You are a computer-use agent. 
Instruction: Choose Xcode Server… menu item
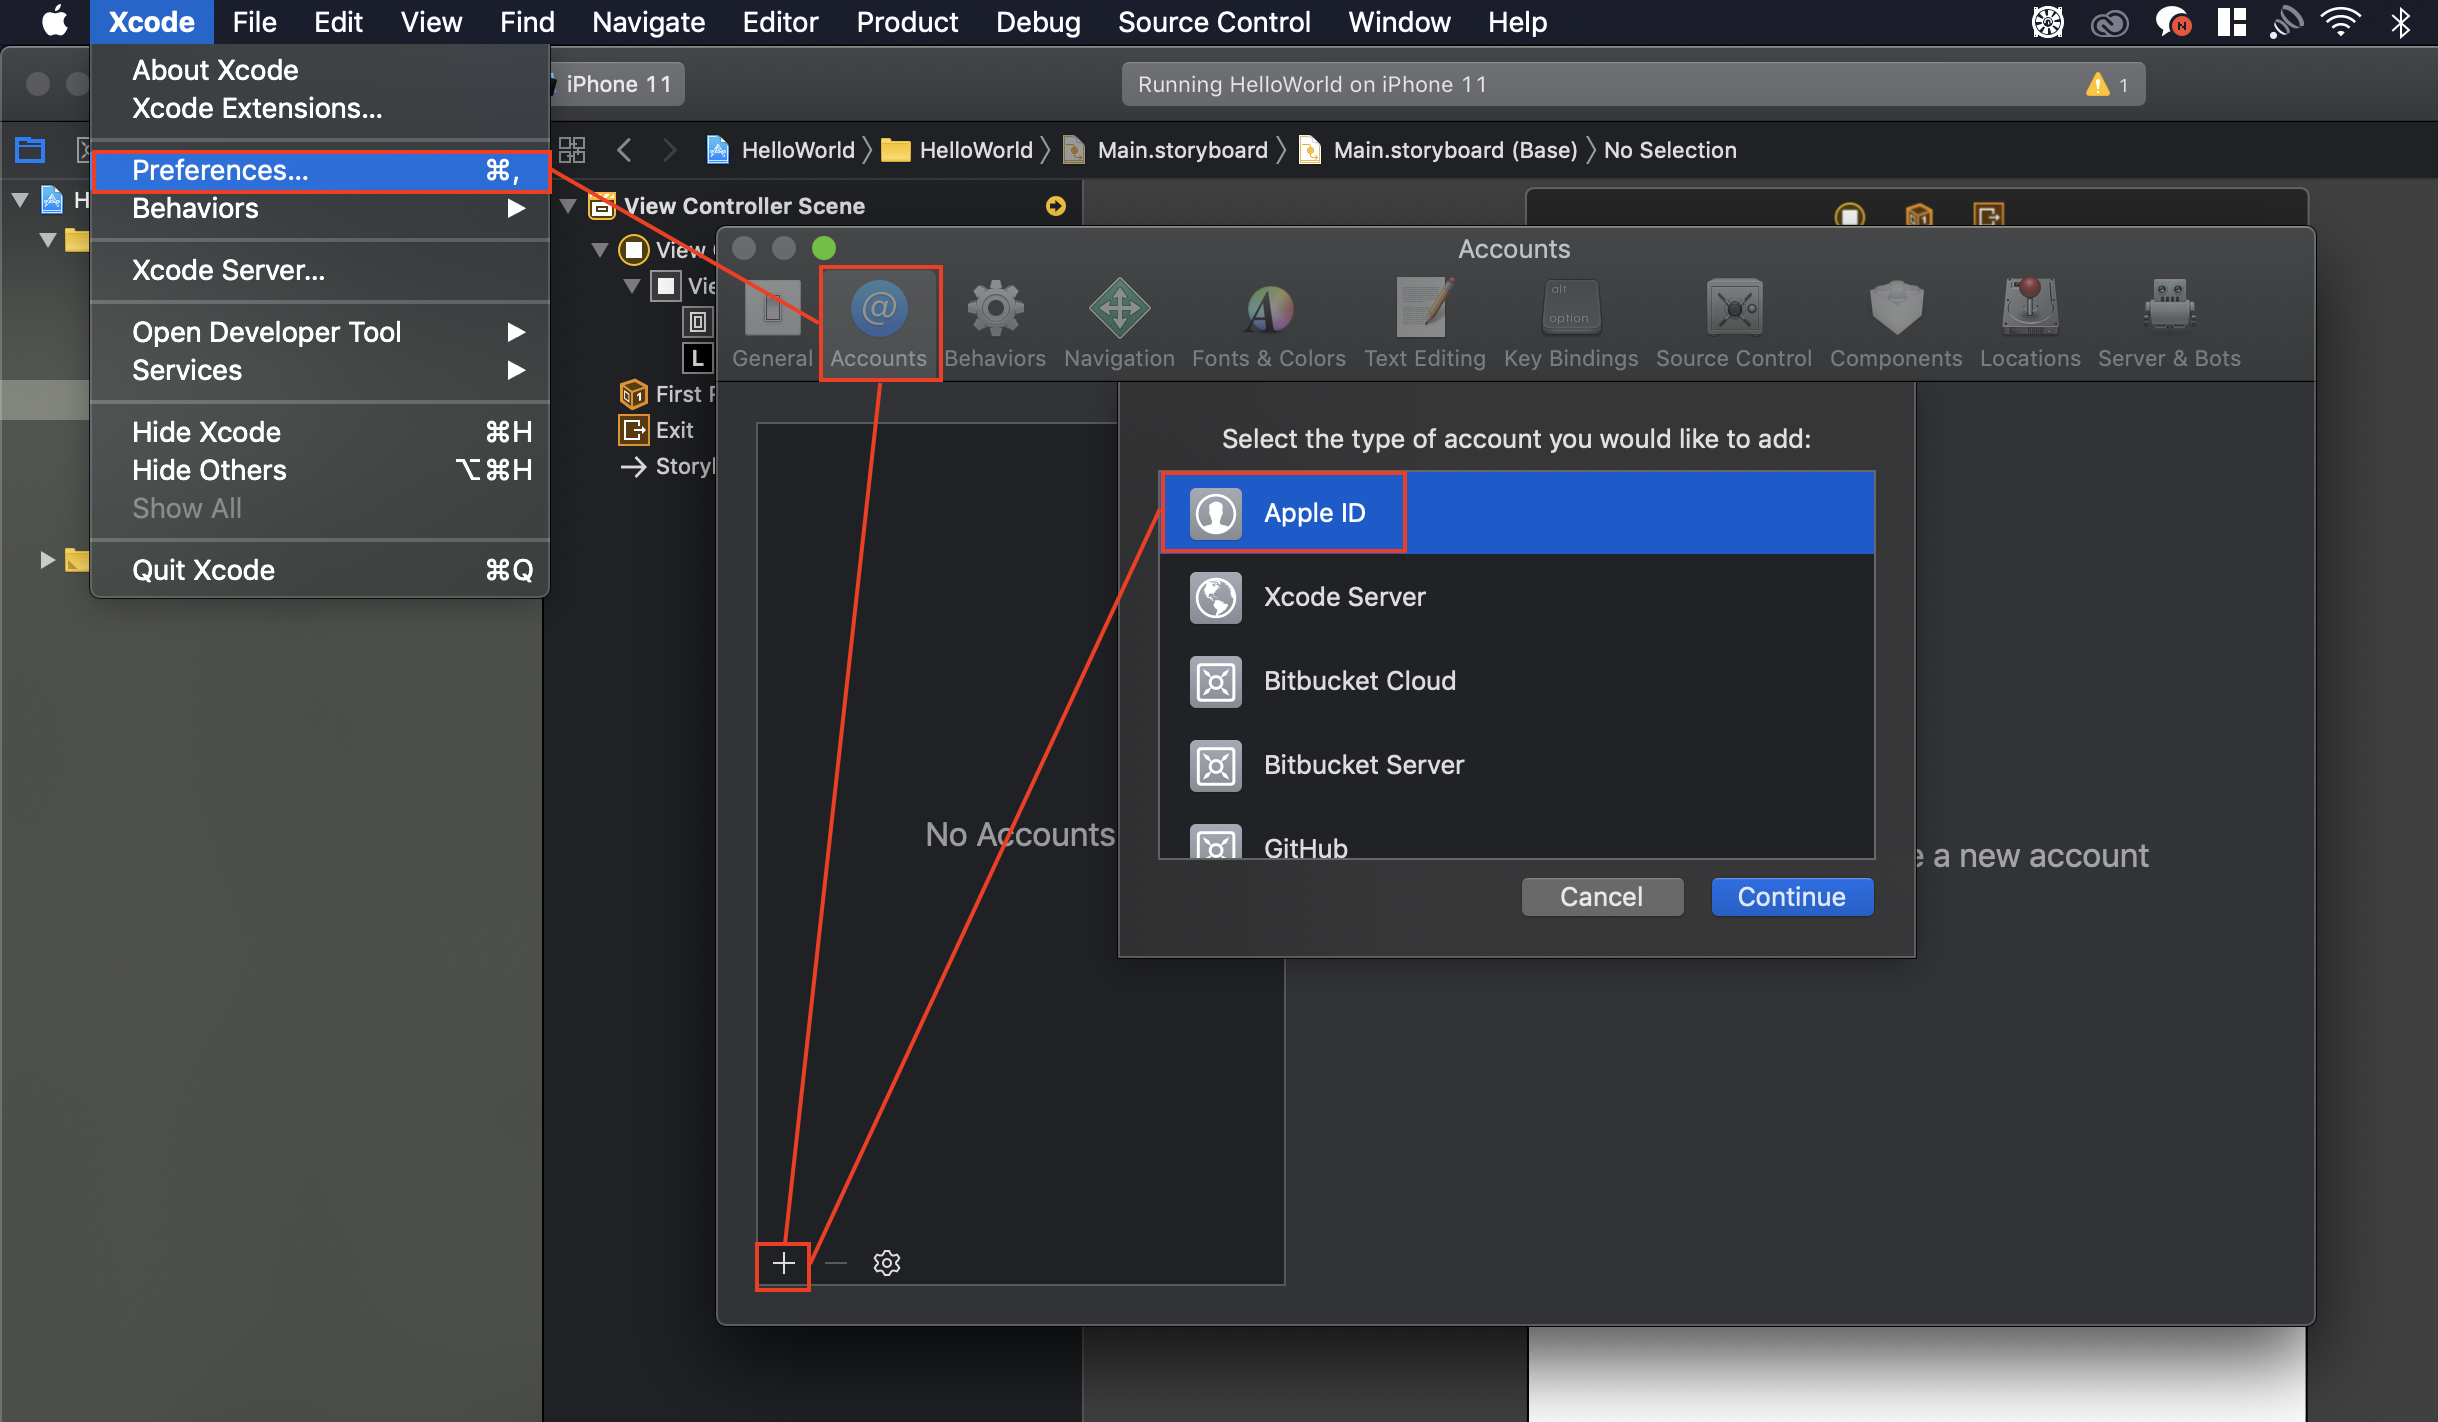320,270
